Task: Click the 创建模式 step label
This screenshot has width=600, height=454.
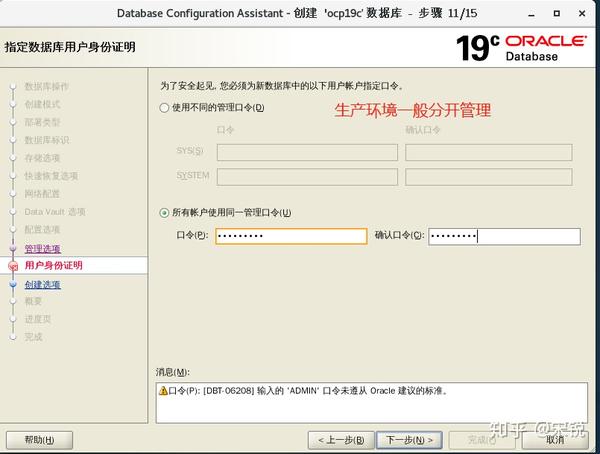Action: [42, 104]
